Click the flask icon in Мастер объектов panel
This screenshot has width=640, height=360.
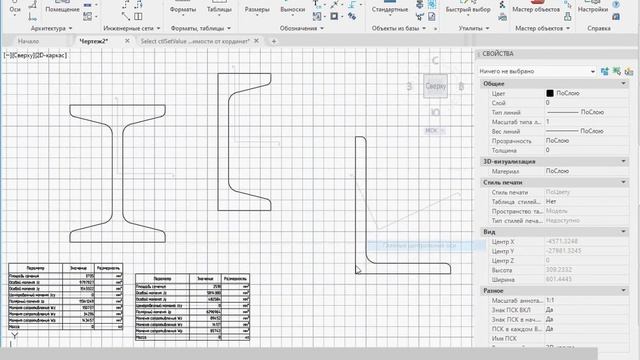pos(567,16)
